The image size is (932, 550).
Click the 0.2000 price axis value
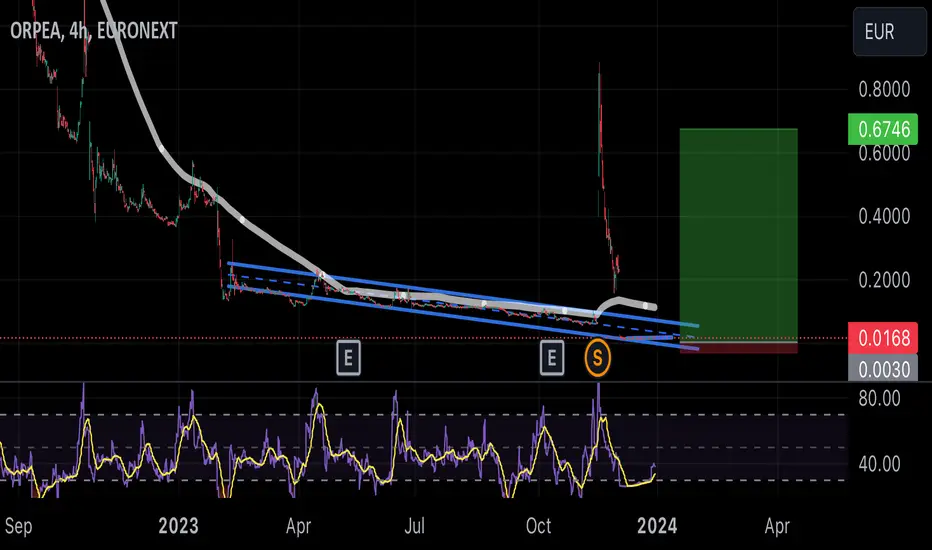(884, 279)
